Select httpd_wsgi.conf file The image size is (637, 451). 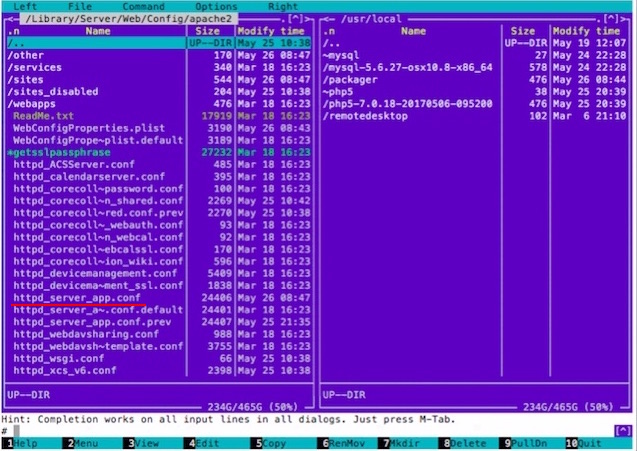tap(159, 358)
